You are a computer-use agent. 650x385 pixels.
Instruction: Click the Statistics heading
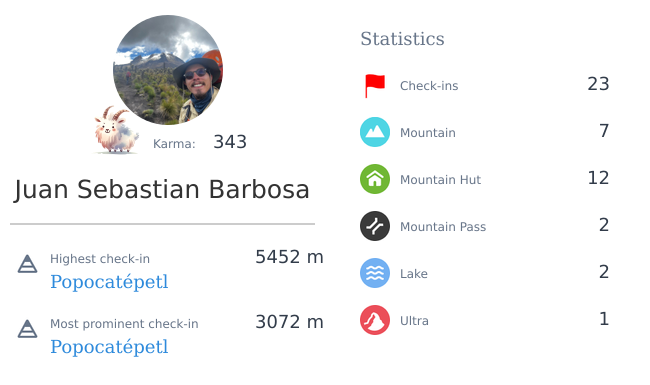[x=402, y=39]
